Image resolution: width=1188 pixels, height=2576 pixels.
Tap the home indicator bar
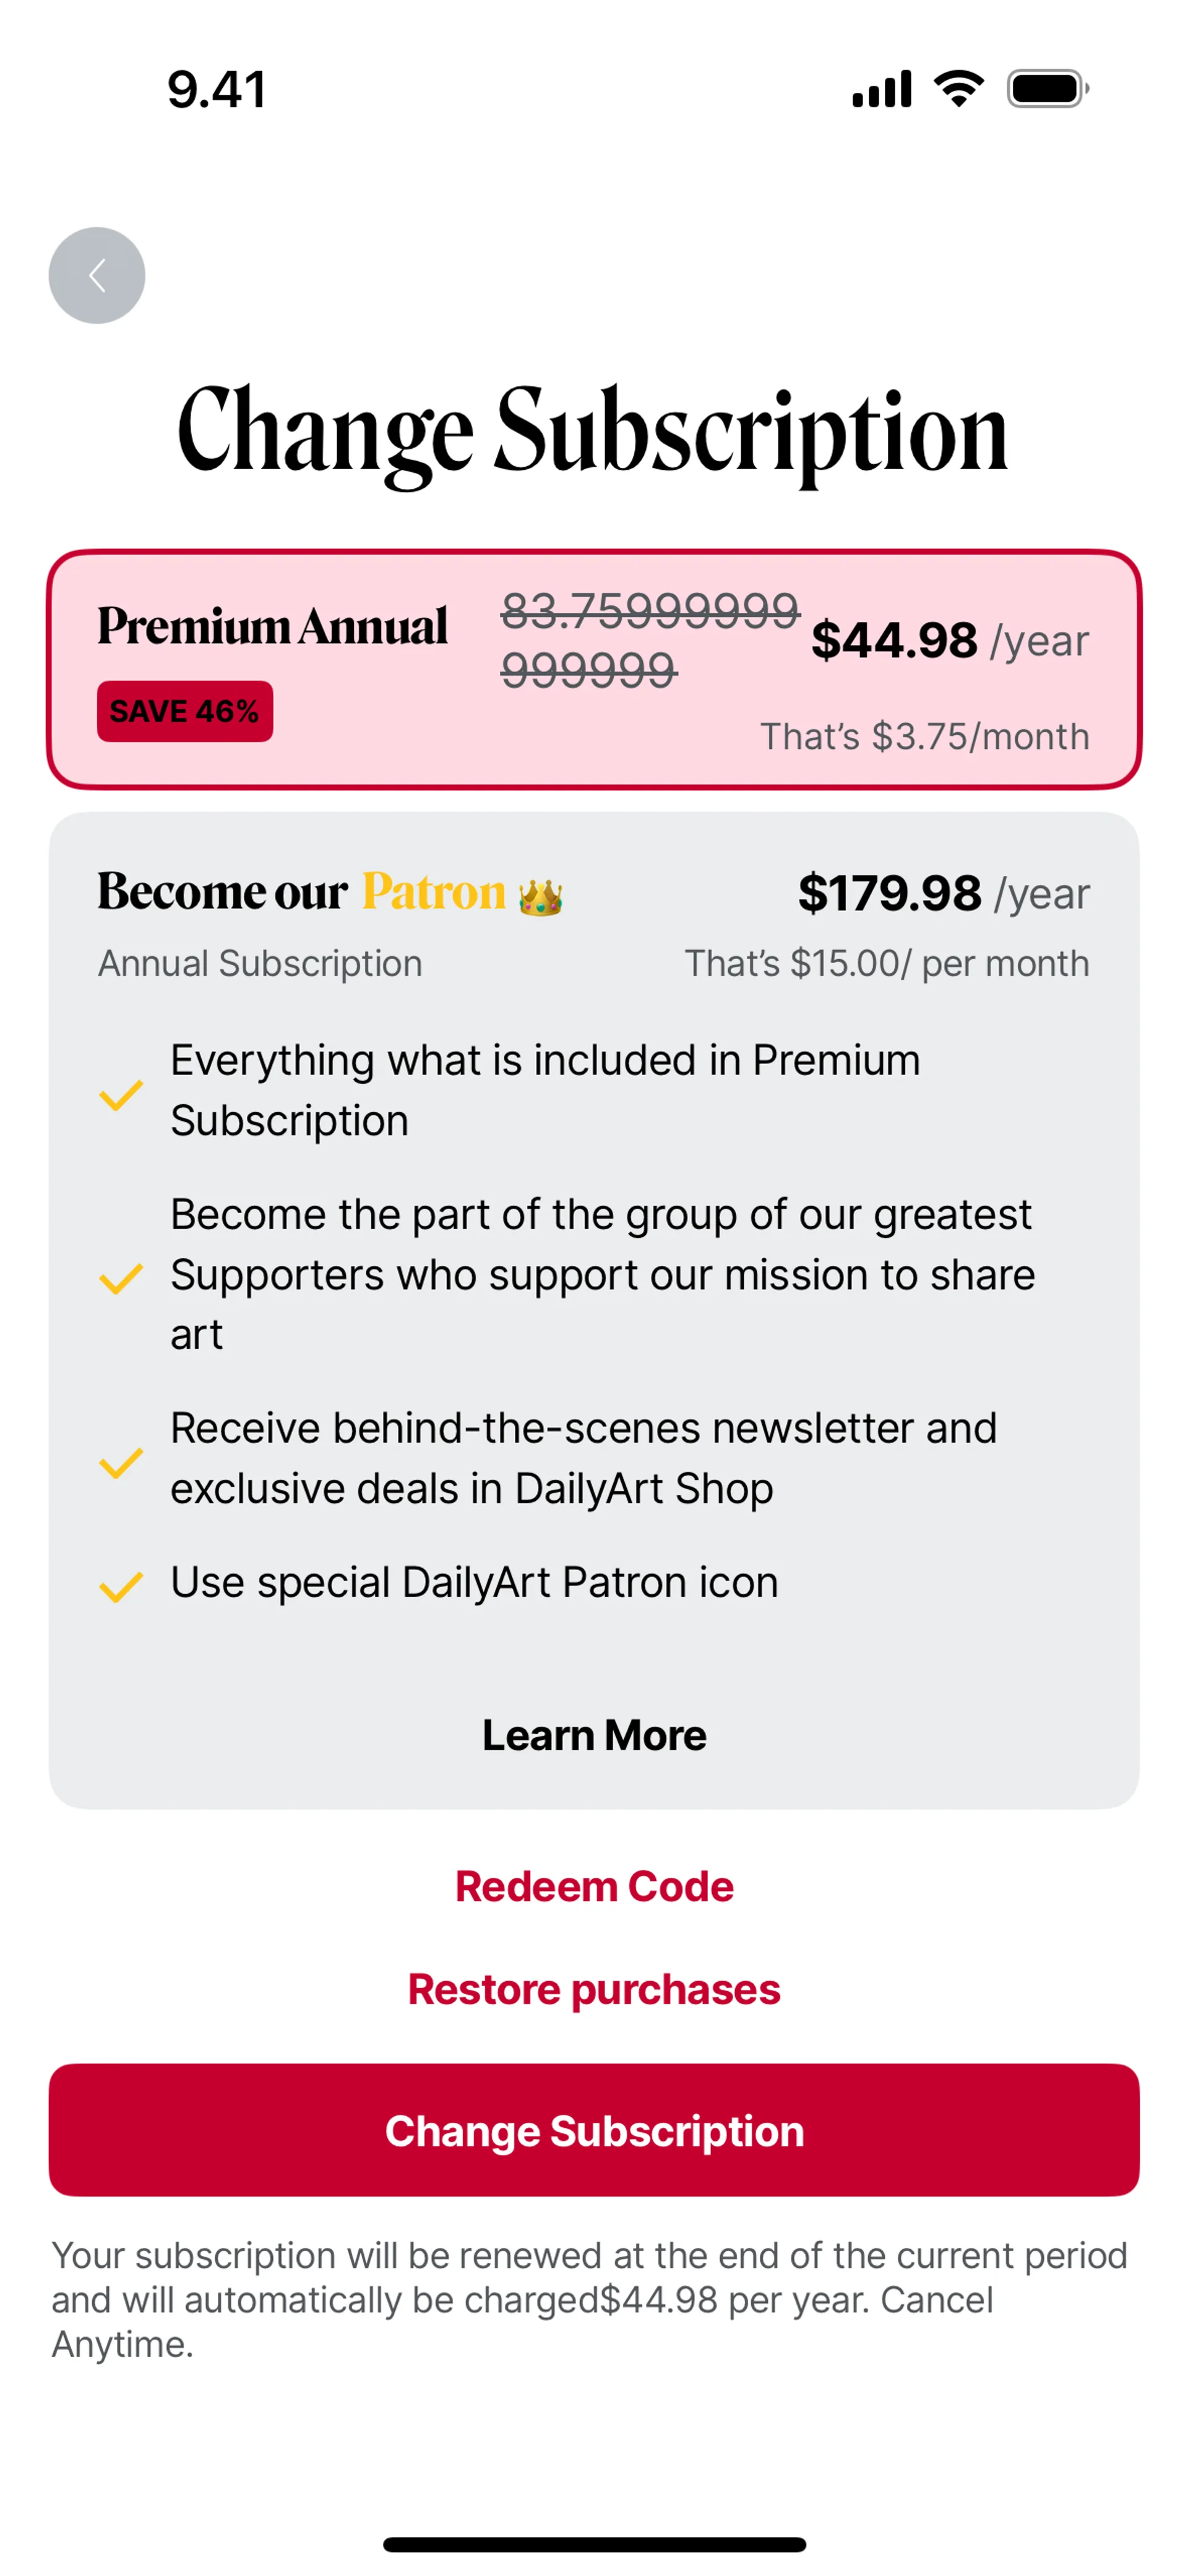[594, 2544]
